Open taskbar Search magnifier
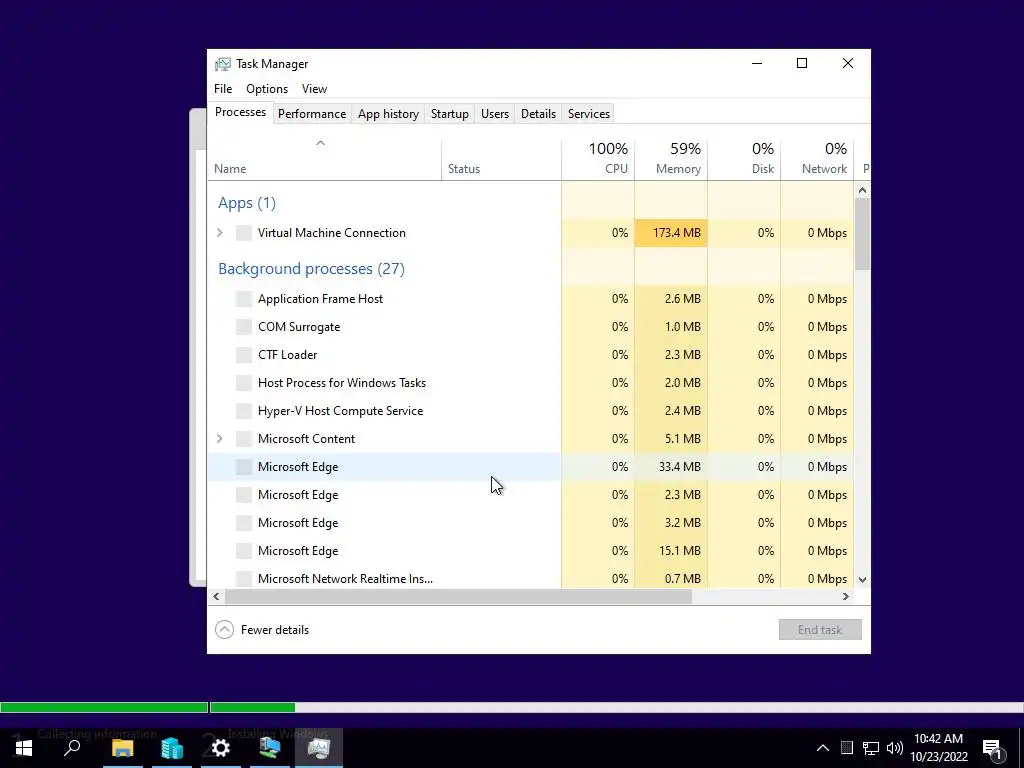 (x=72, y=748)
